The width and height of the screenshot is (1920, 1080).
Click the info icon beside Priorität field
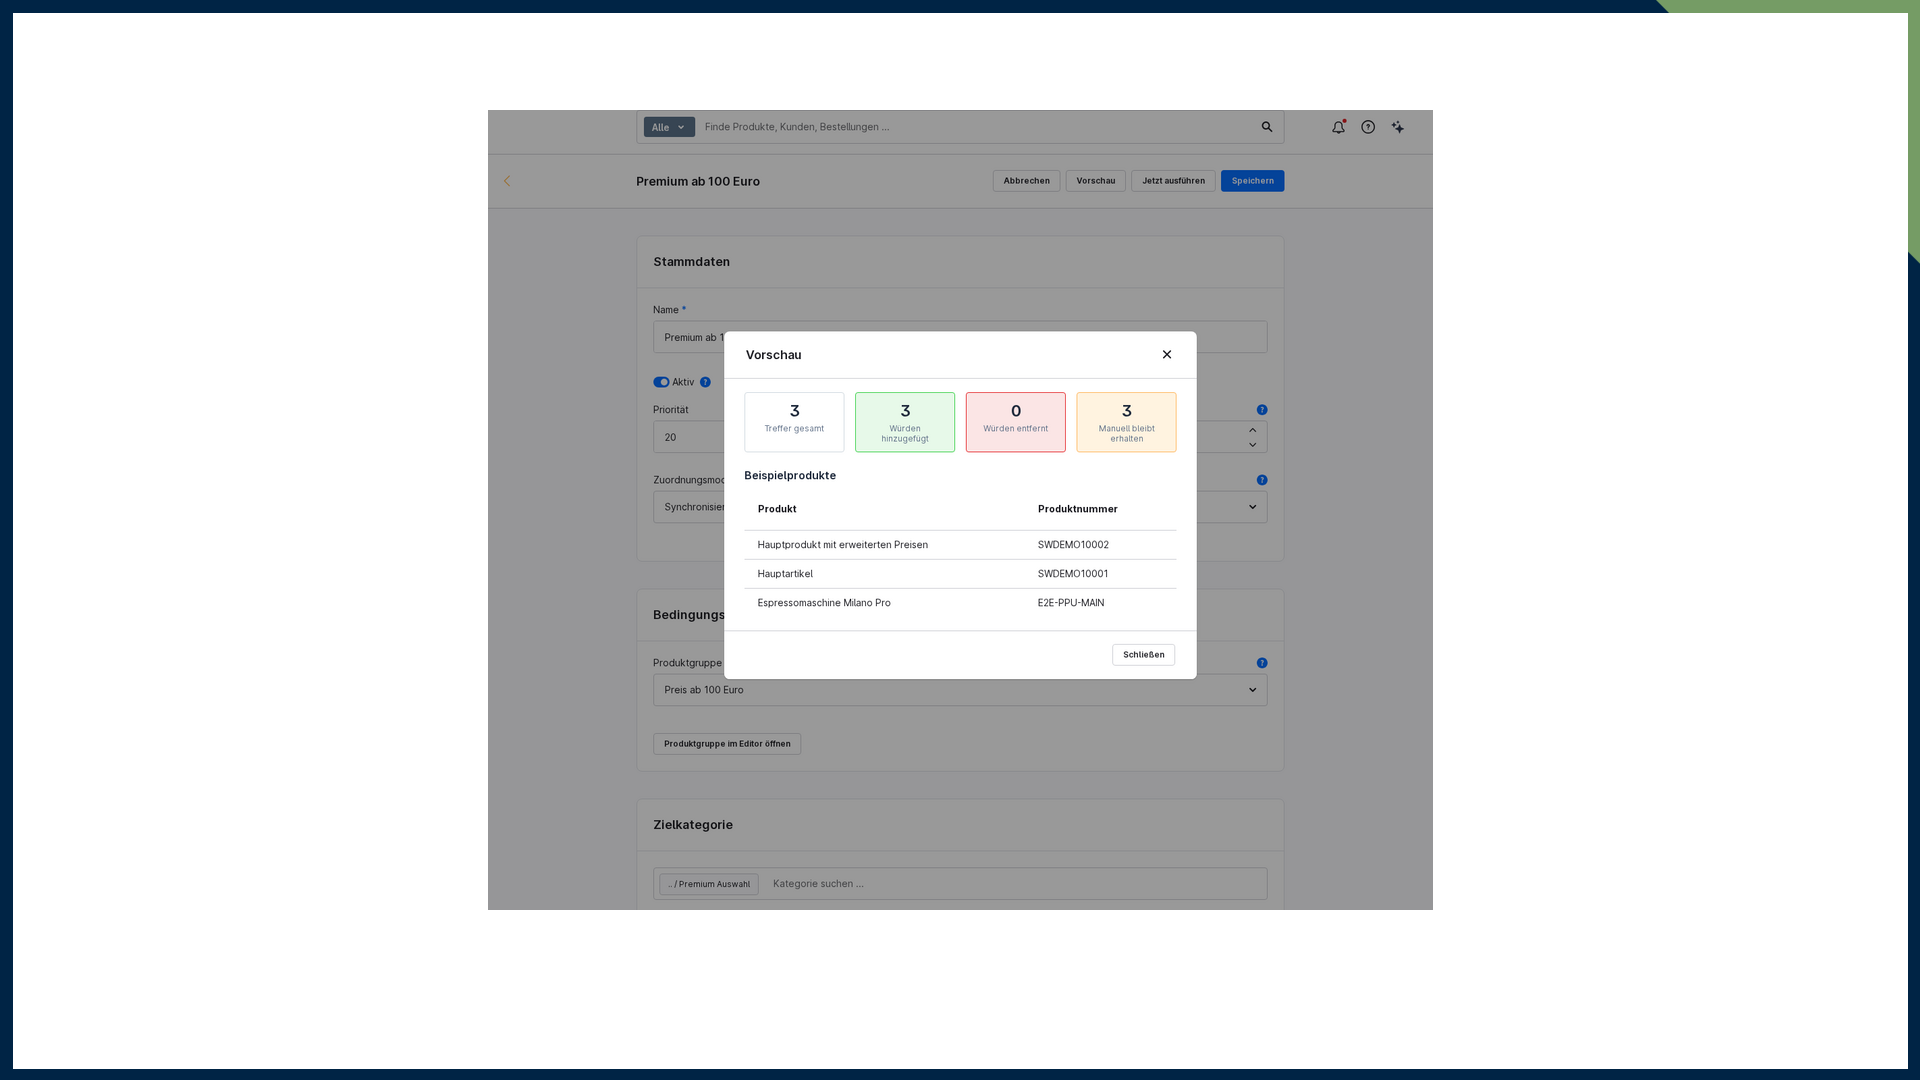point(1262,410)
